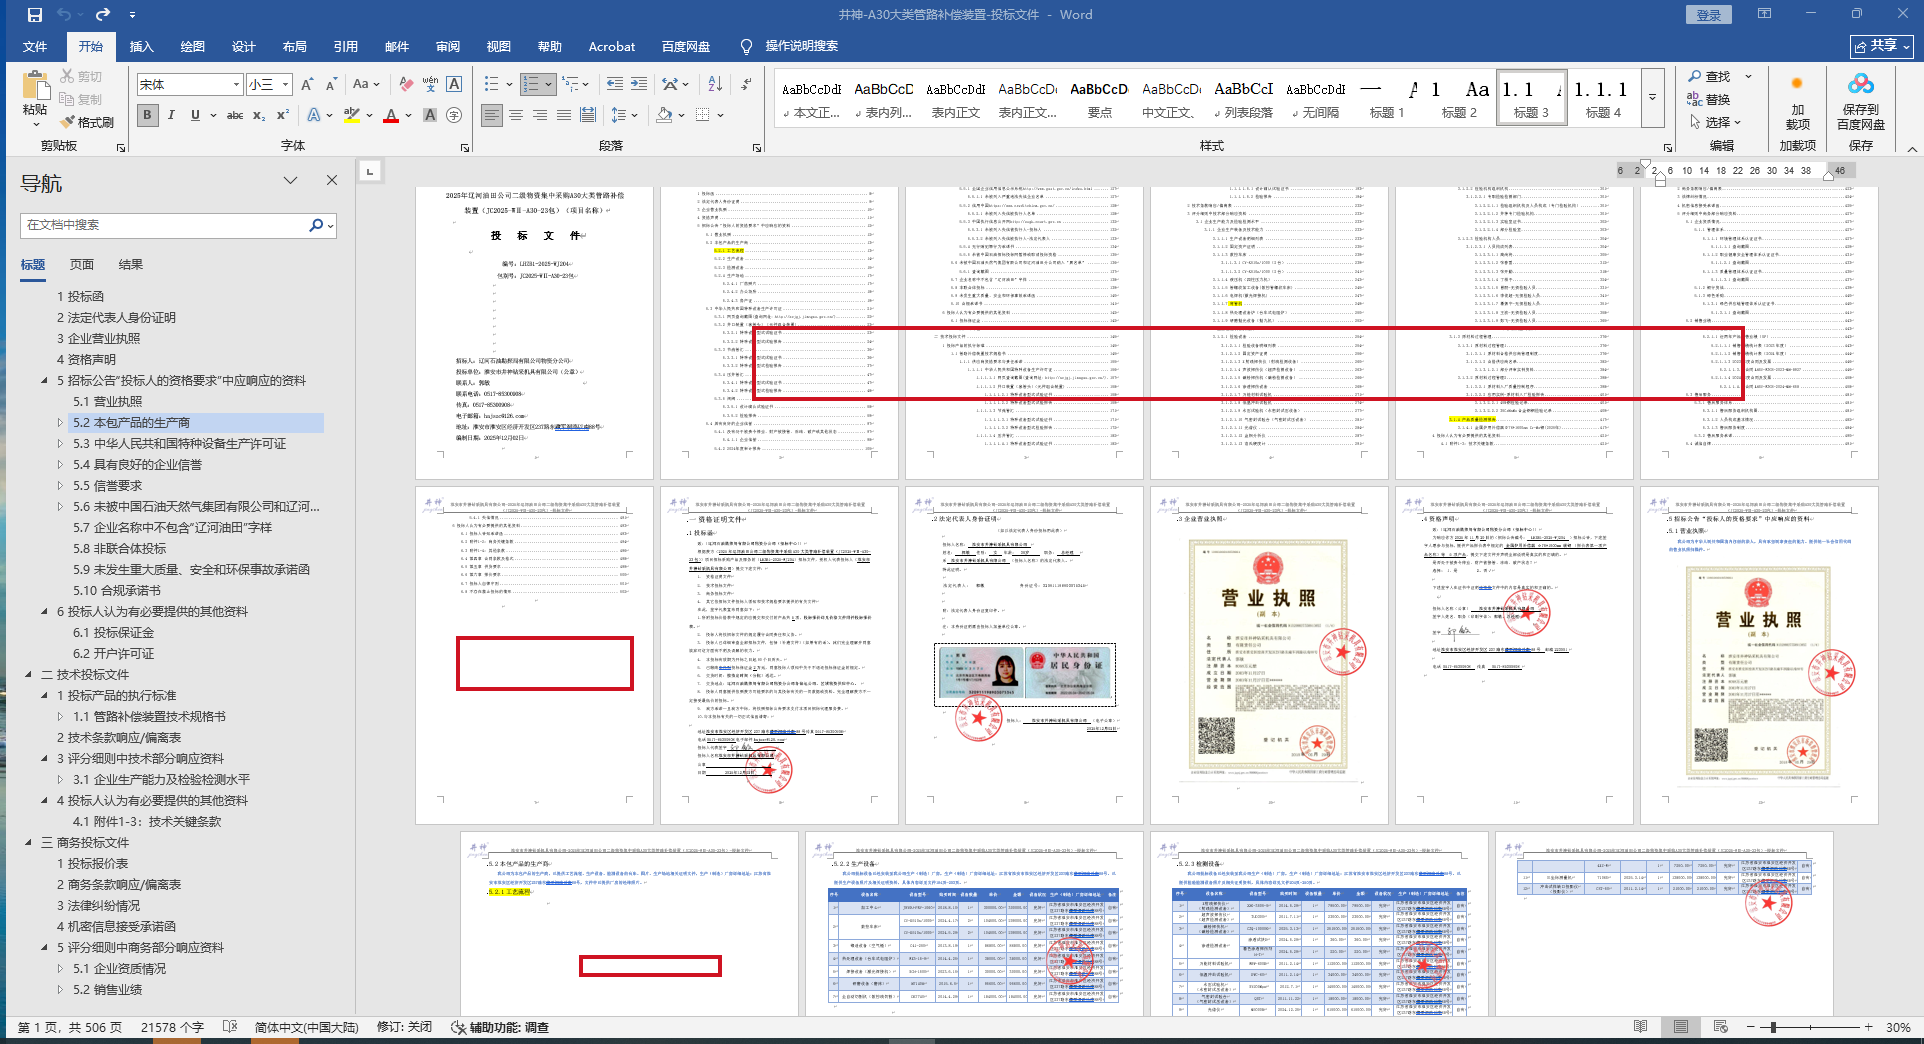Switch to the 布局 (Layout) ribbon tab
The width and height of the screenshot is (1924, 1044).
point(295,46)
